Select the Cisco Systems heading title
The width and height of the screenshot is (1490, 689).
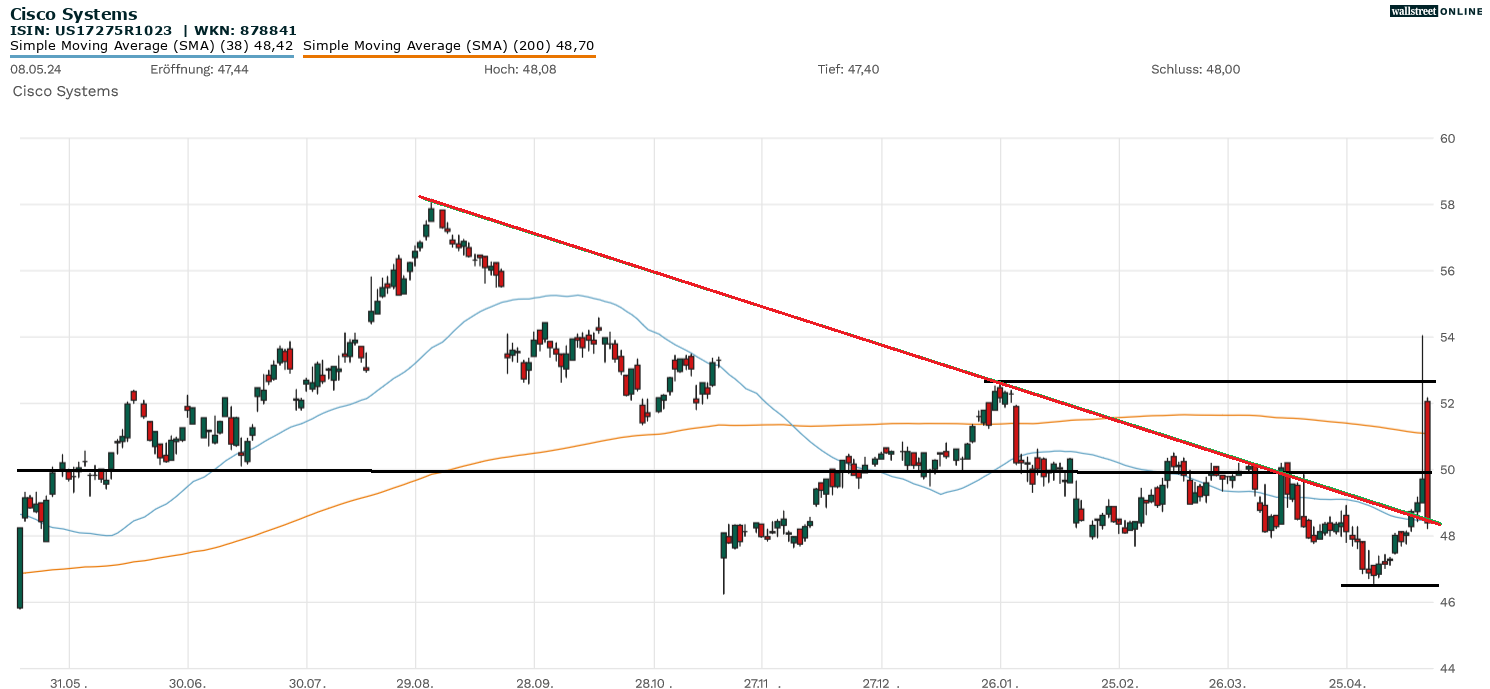[74, 14]
